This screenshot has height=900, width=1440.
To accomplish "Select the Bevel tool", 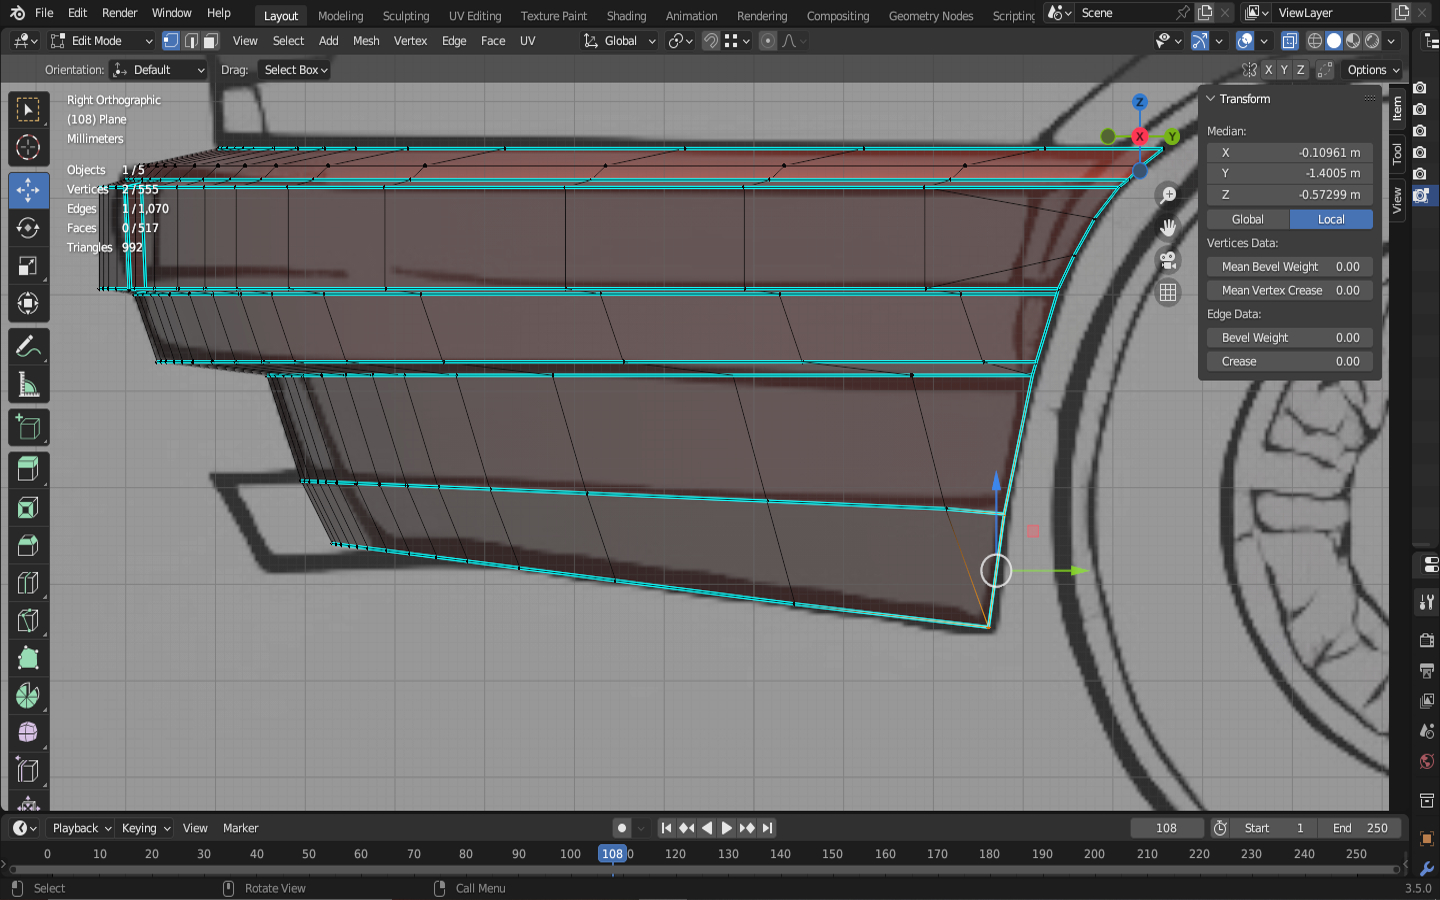I will [28, 545].
